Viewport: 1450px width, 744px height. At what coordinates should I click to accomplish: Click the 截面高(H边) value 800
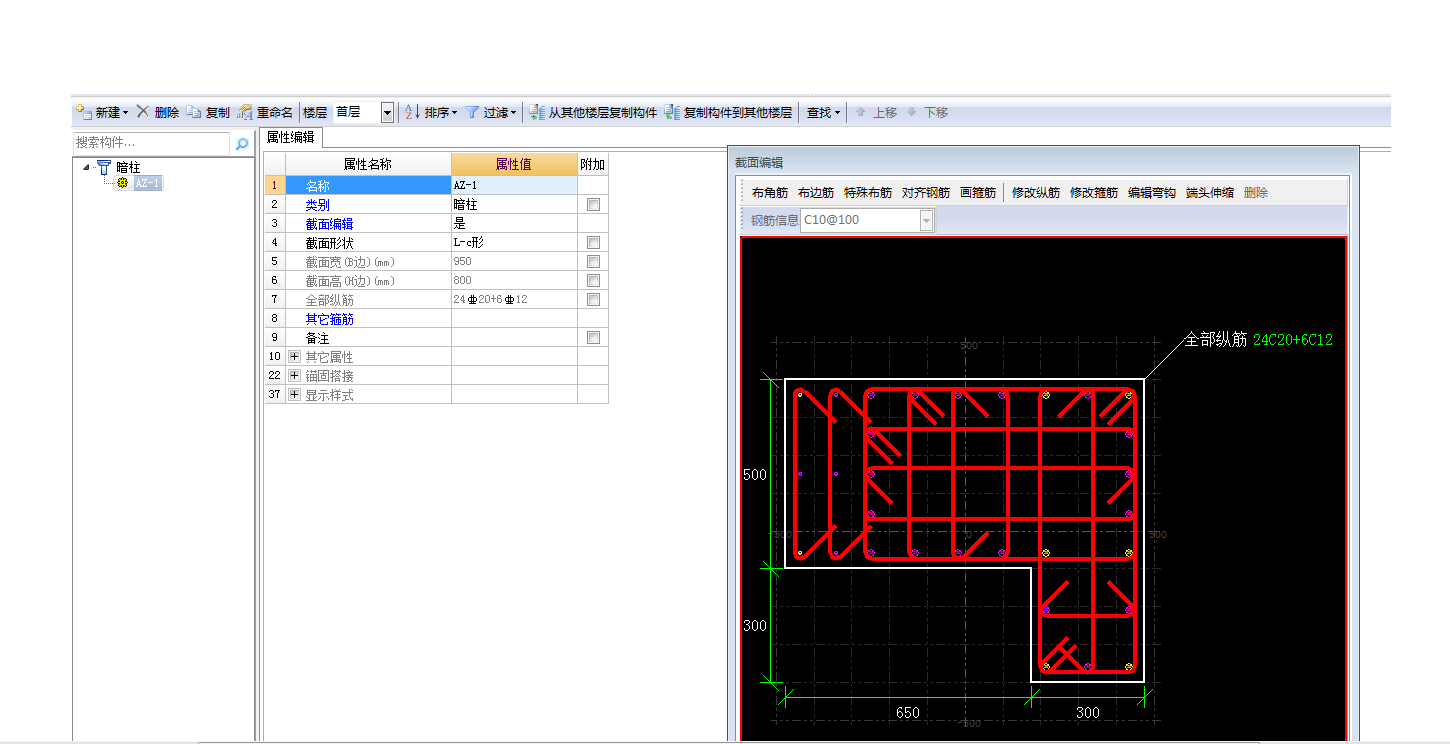[514, 280]
